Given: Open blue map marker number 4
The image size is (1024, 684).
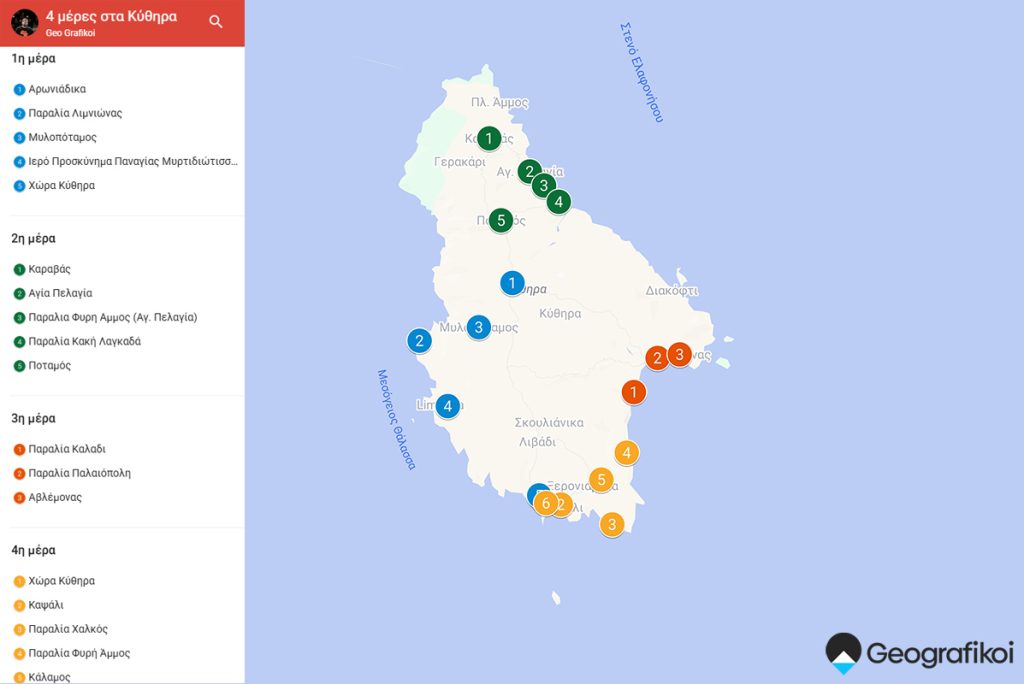Looking at the screenshot, I should (x=447, y=406).
